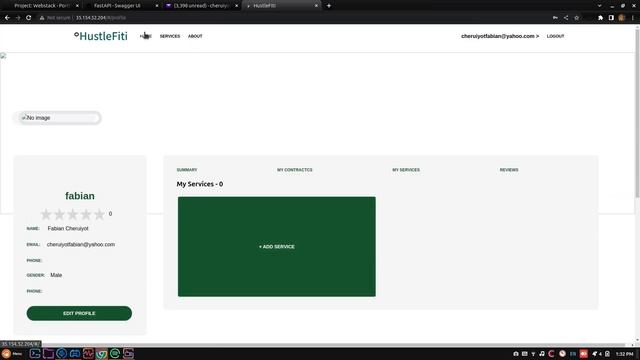
Task: Click the 'My Services - 0' heading
Action: click(x=200, y=184)
